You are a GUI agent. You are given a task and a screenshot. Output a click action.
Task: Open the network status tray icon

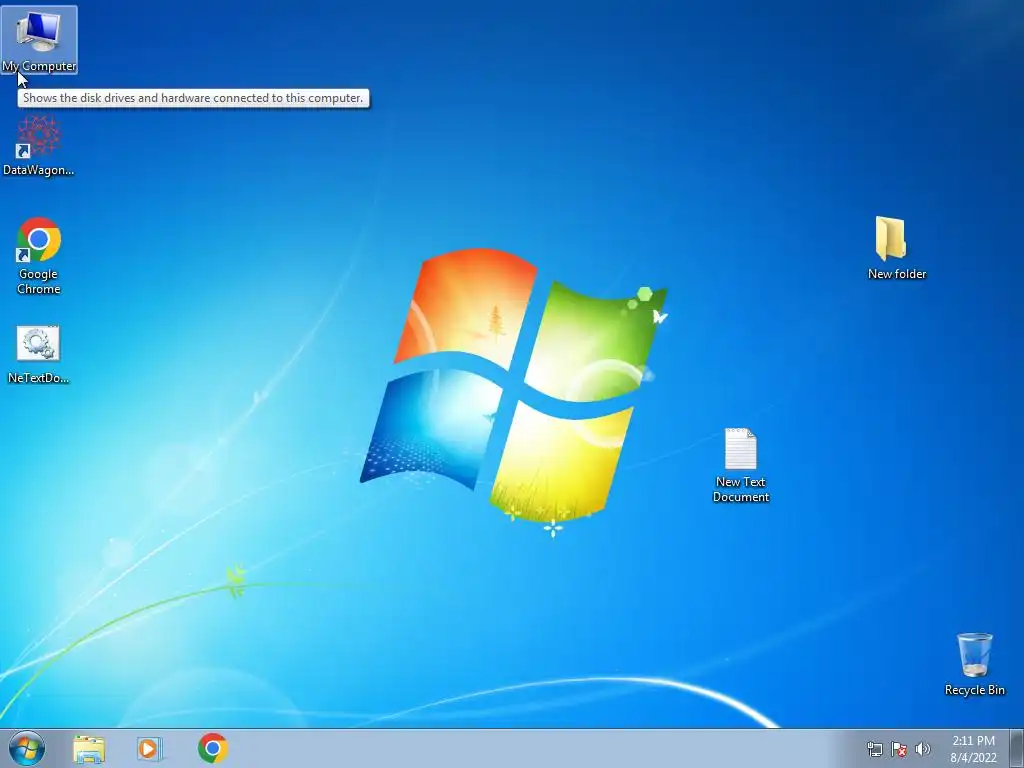[x=874, y=749]
